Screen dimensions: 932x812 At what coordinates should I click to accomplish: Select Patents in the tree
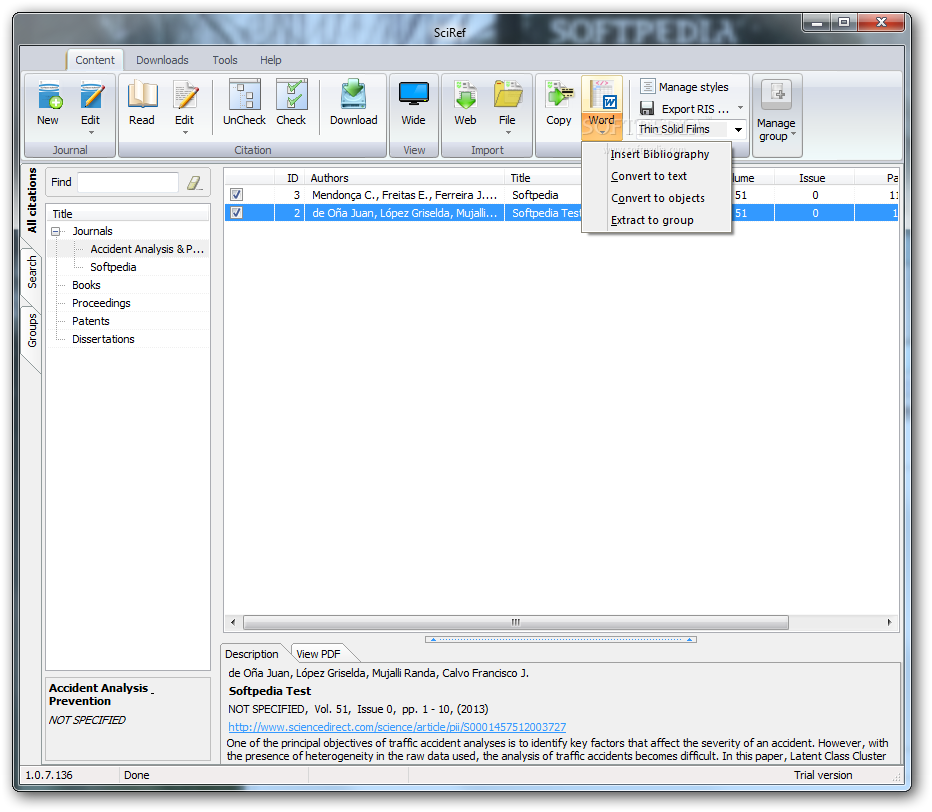pos(90,321)
